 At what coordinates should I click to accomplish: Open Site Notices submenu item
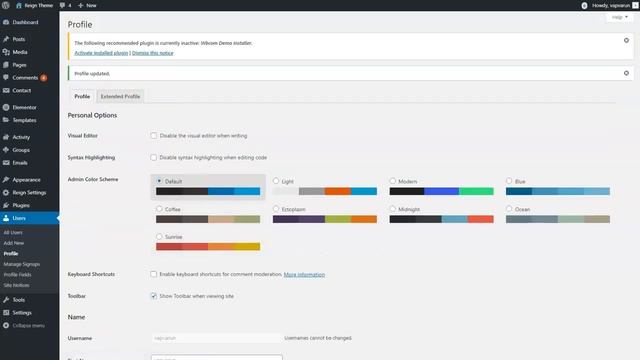(17, 285)
